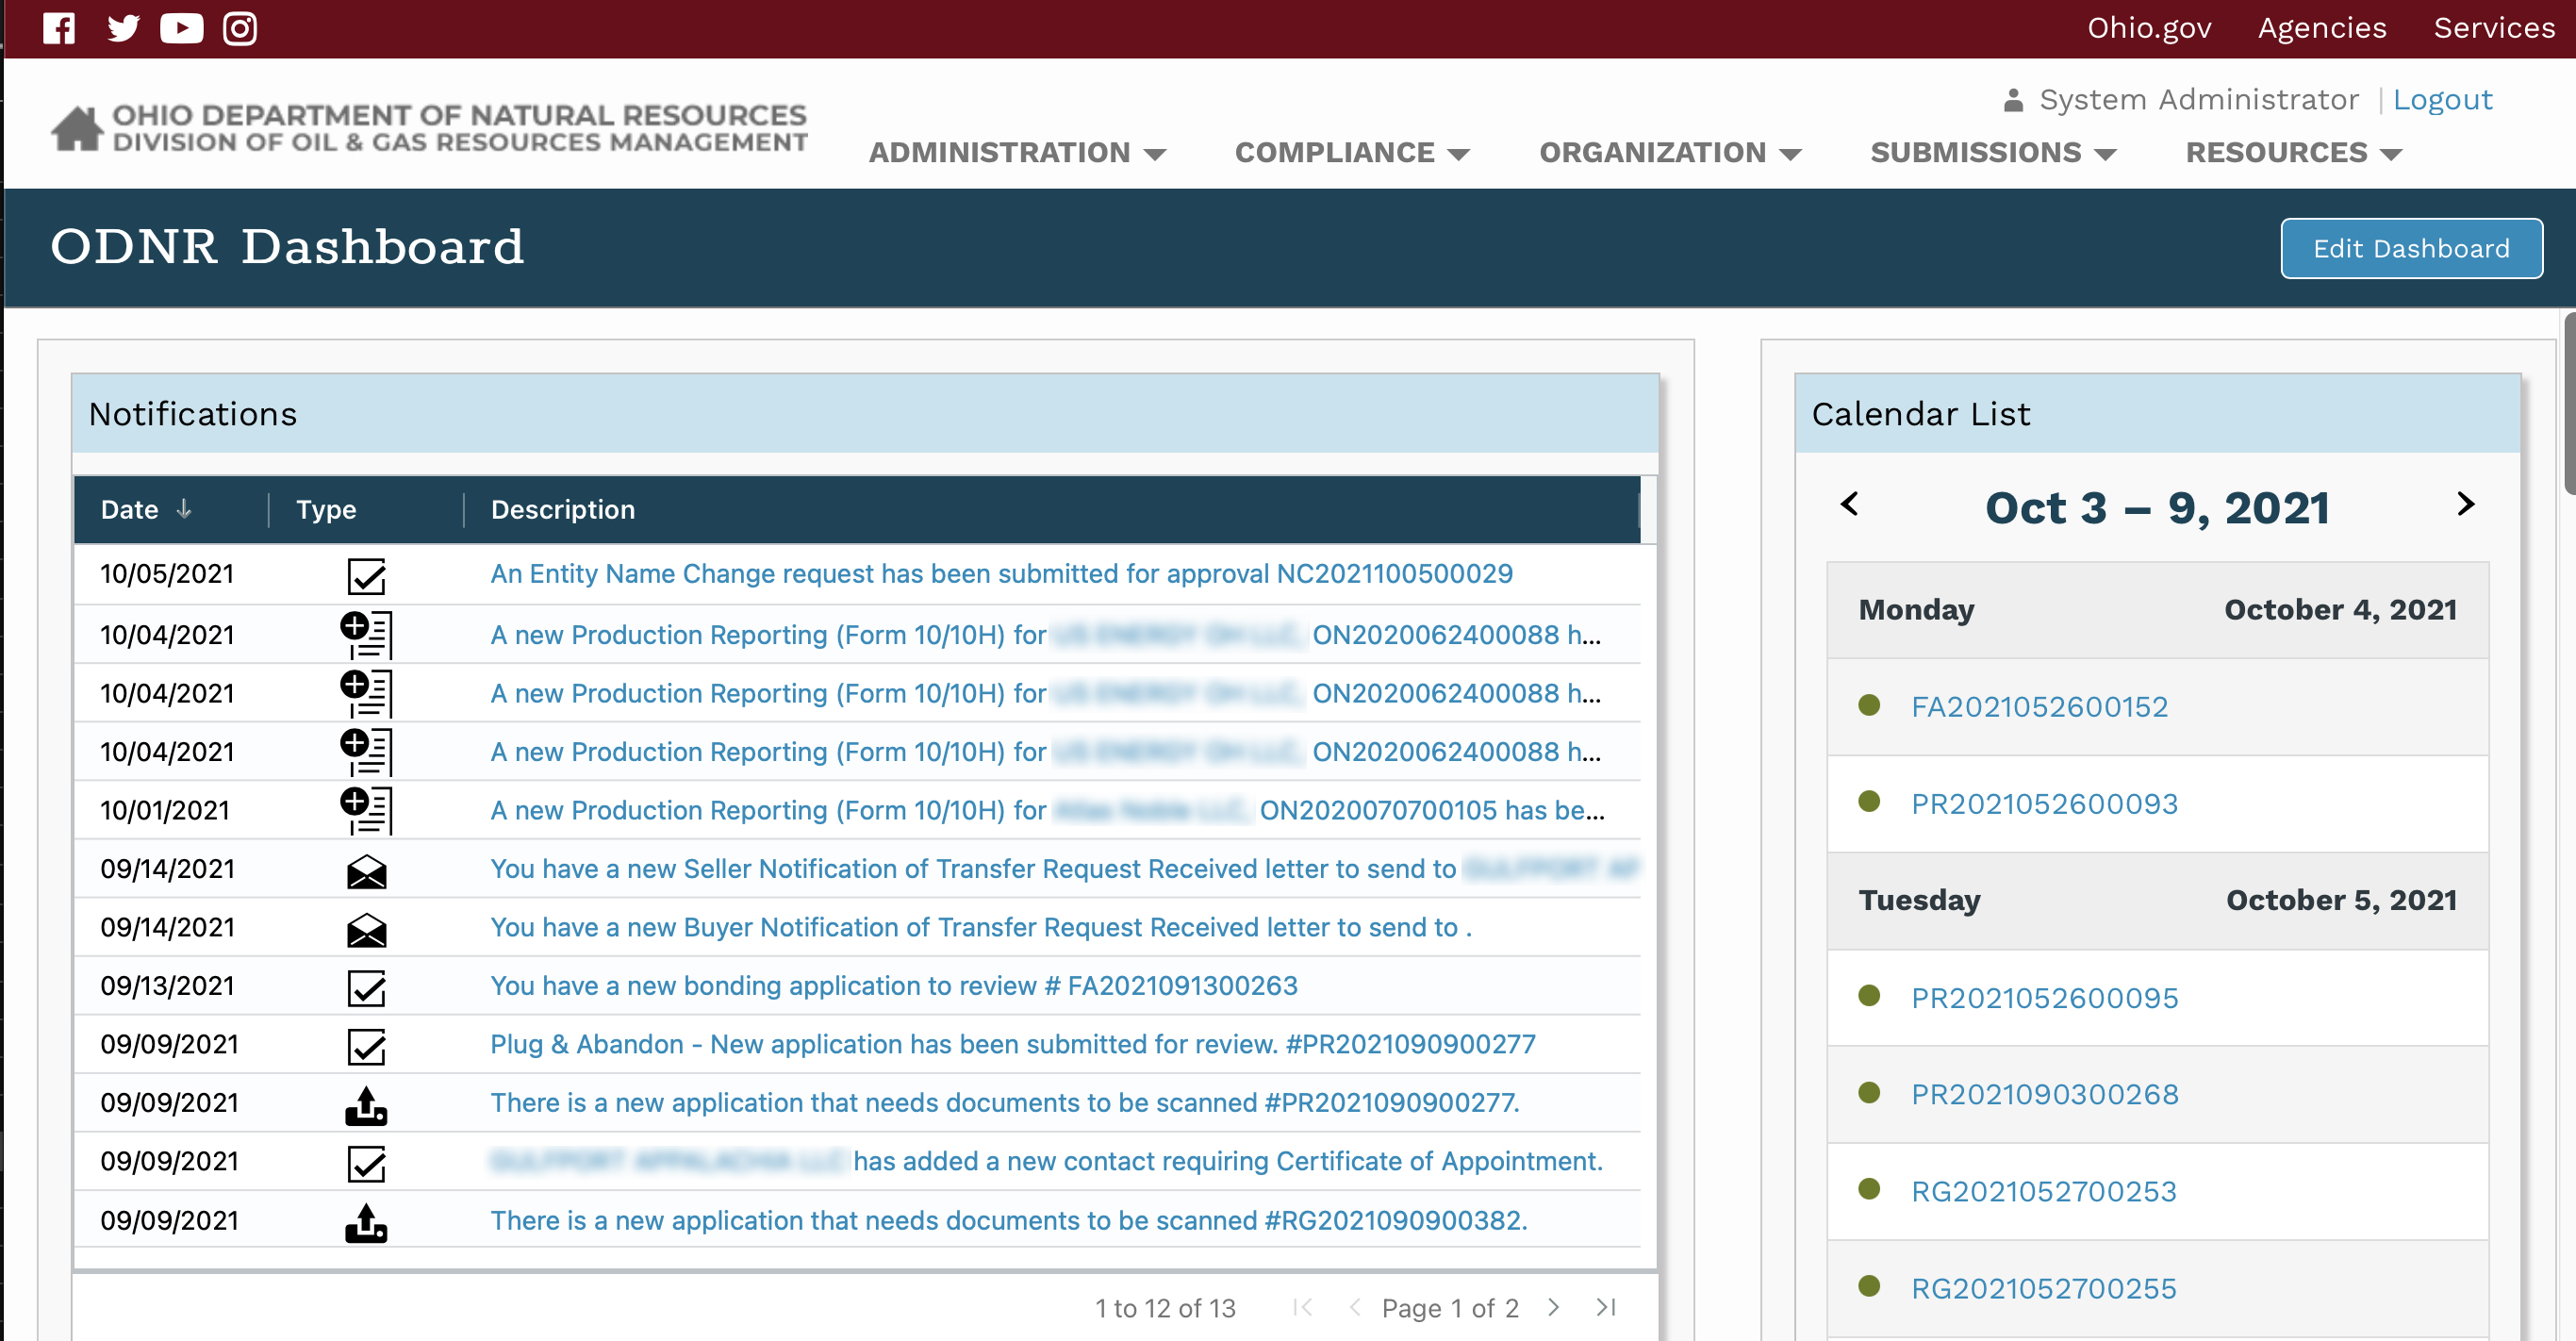Image resolution: width=2576 pixels, height=1341 pixels.
Task: Go to next notifications page
Action: tap(1553, 1307)
